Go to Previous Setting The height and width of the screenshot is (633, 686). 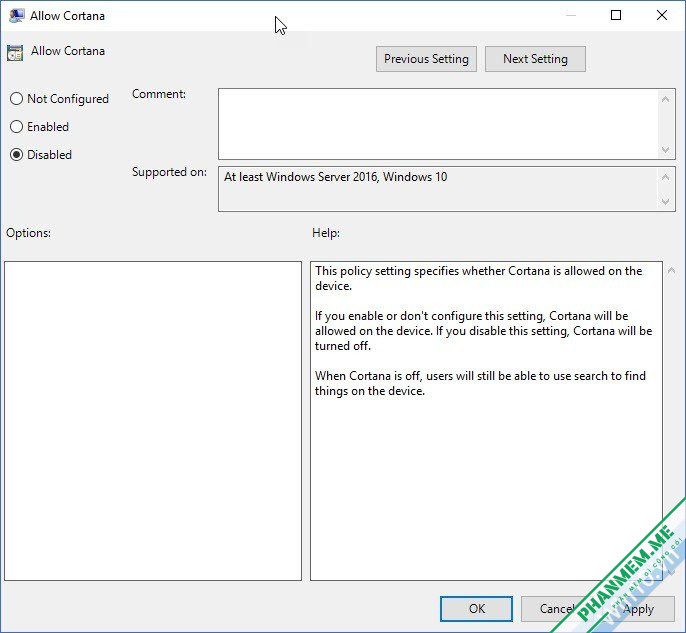coord(426,59)
